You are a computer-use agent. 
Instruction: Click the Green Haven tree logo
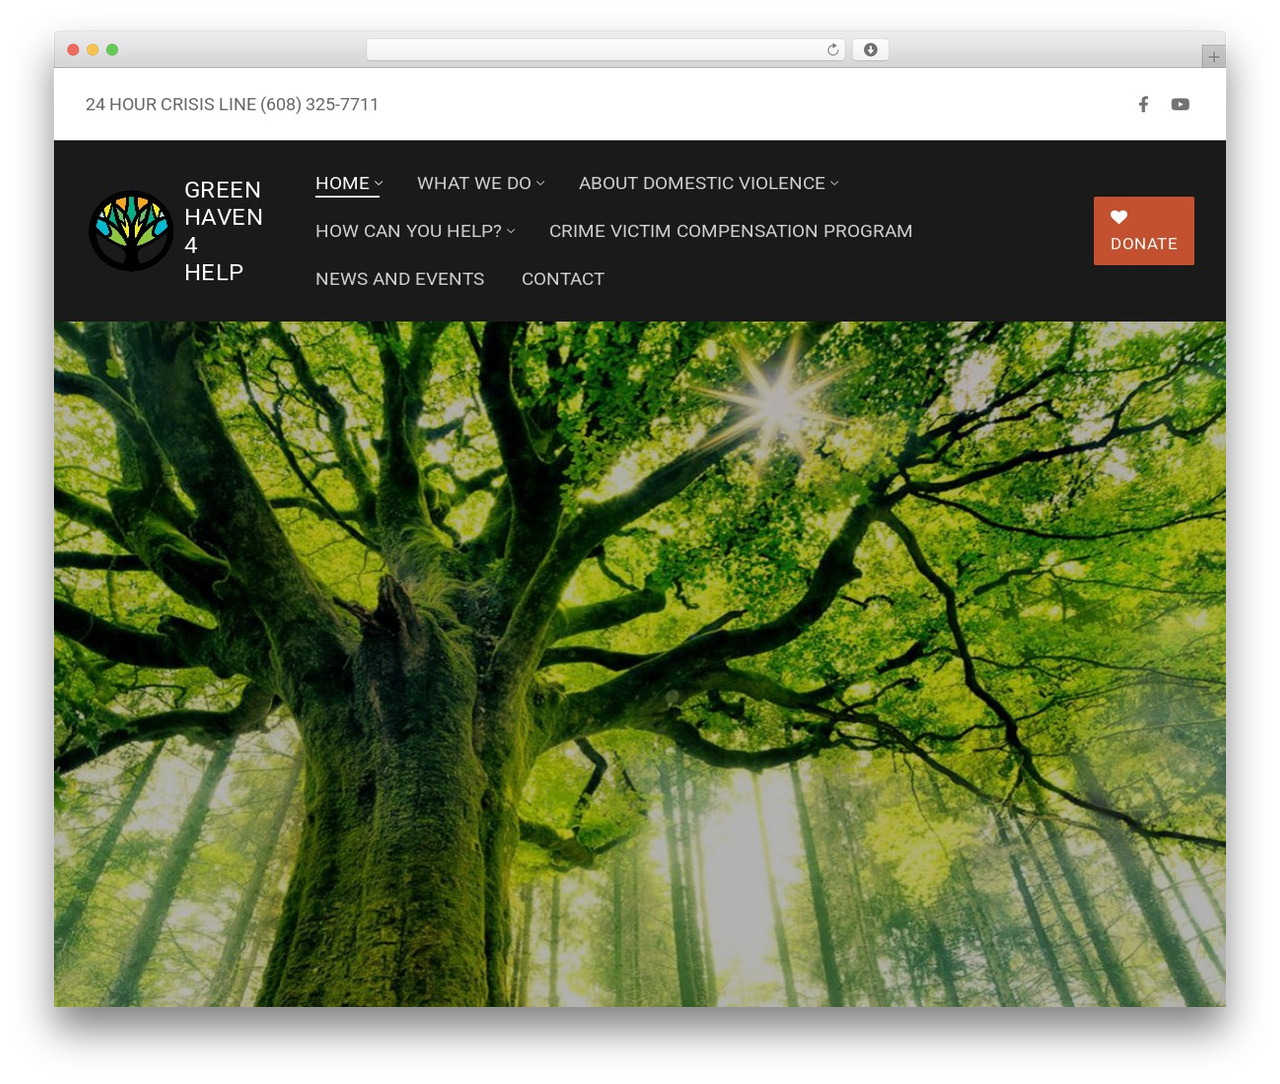tap(131, 231)
